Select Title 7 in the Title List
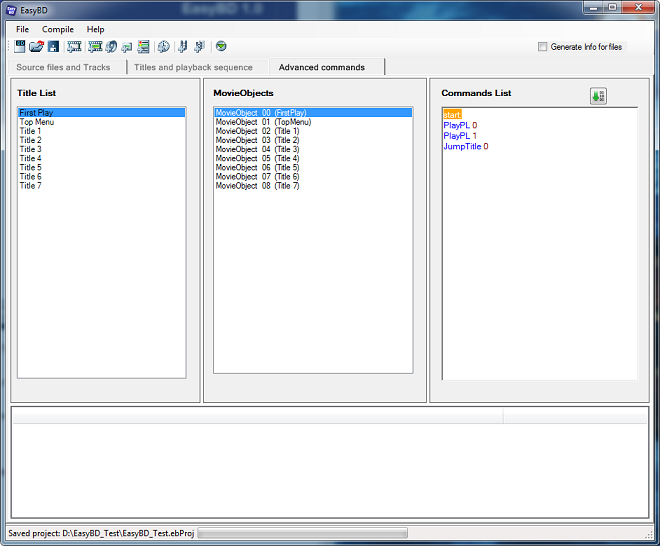 click(x=31, y=185)
